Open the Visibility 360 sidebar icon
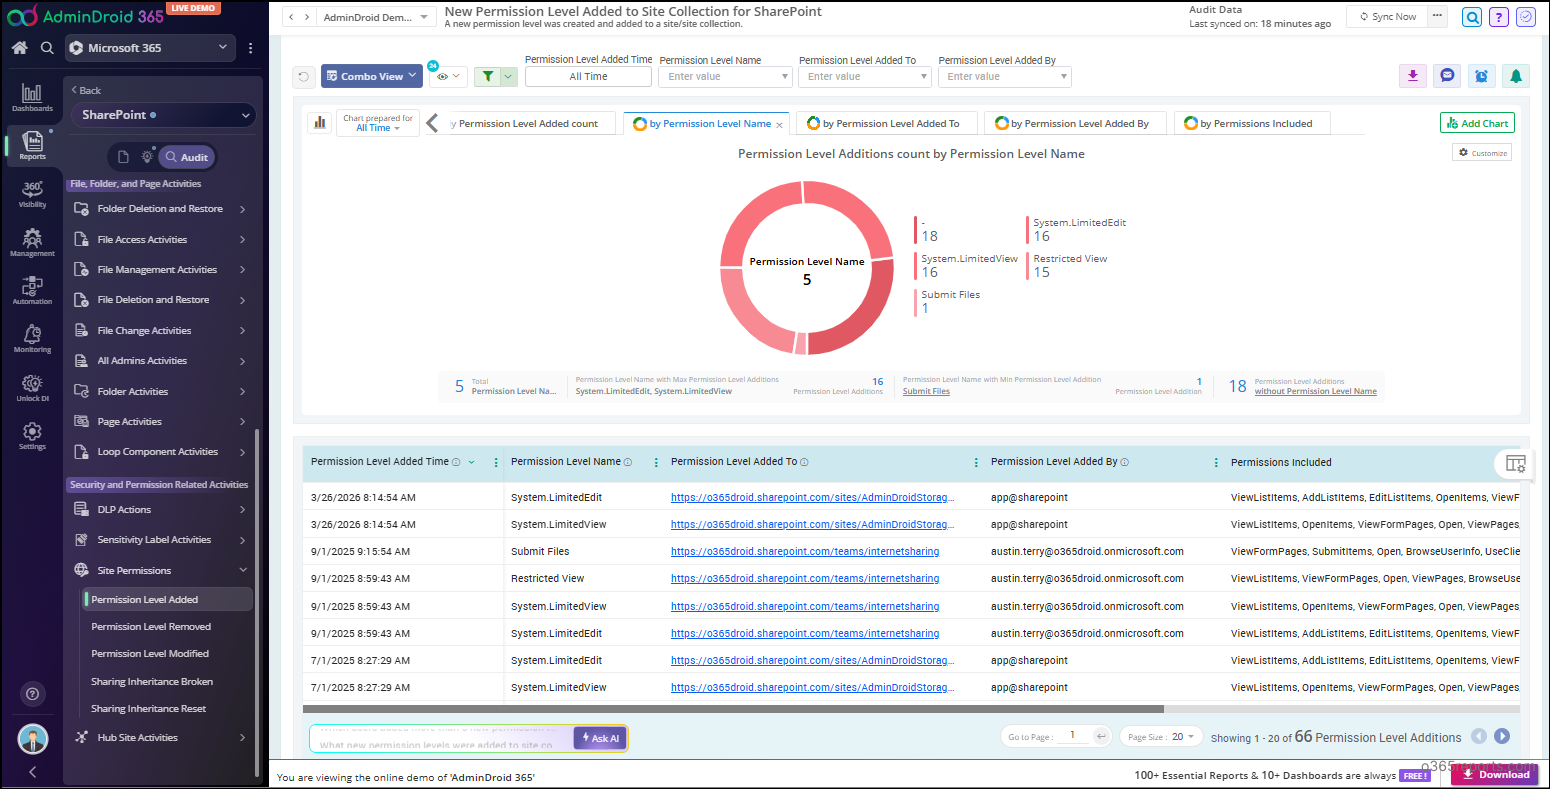 (x=32, y=193)
